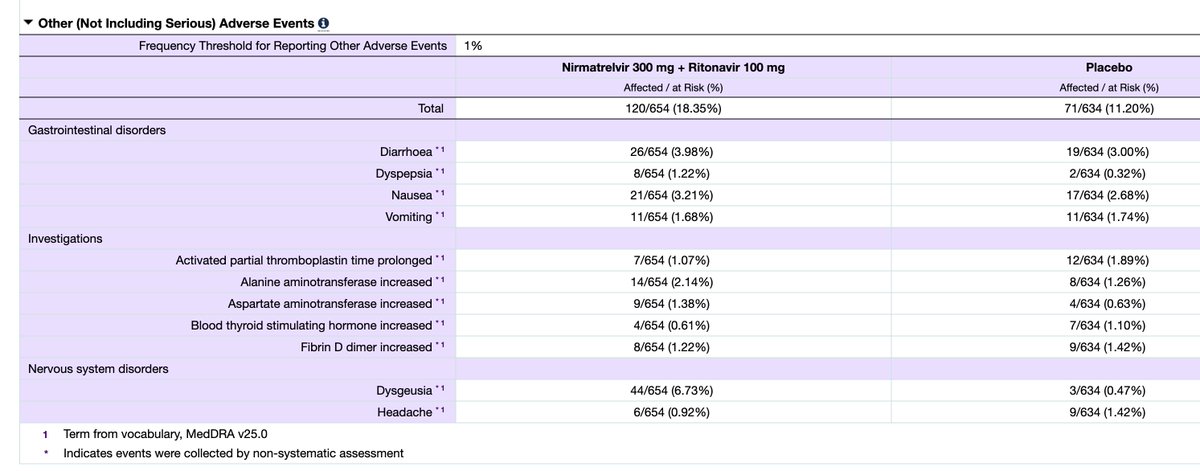Screen dimensions: 1200x471
Task: Collapse the Other Adverse Events section triangle
Action: click(x=28, y=22)
